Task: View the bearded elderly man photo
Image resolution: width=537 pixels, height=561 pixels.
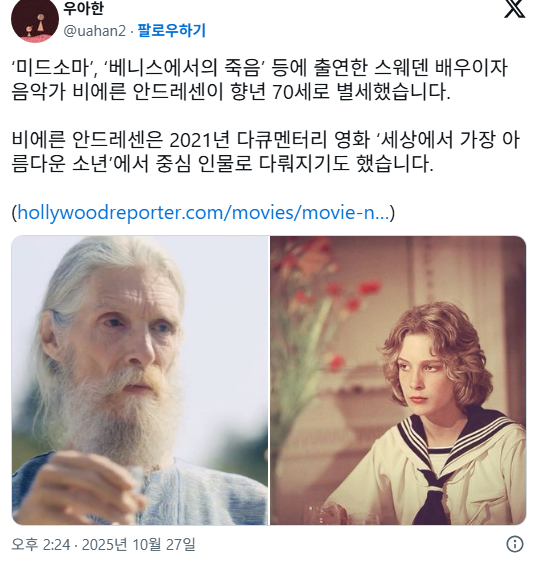Action: (x=140, y=380)
